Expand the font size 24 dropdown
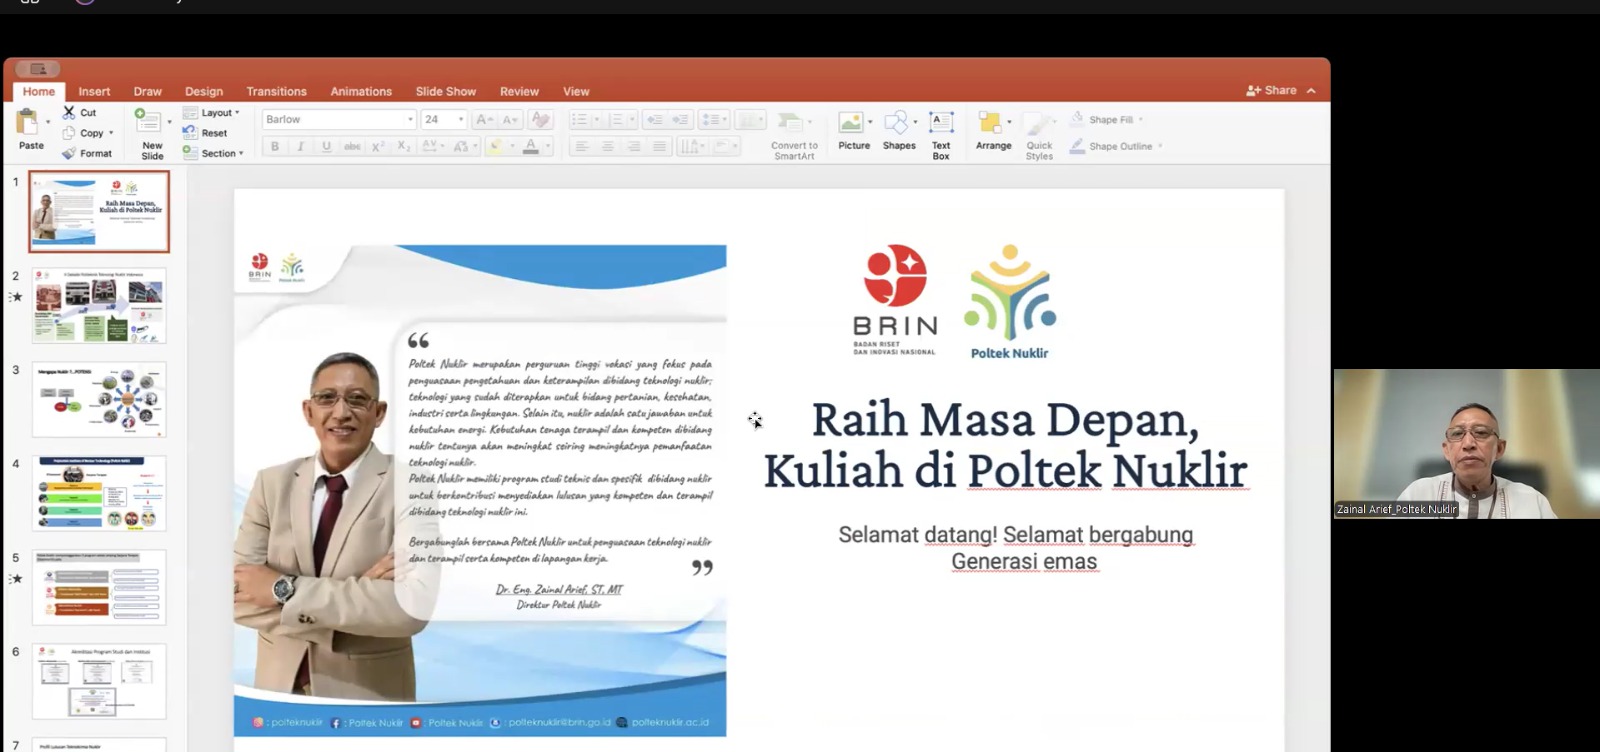This screenshot has height=752, width=1600. click(x=461, y=120)
